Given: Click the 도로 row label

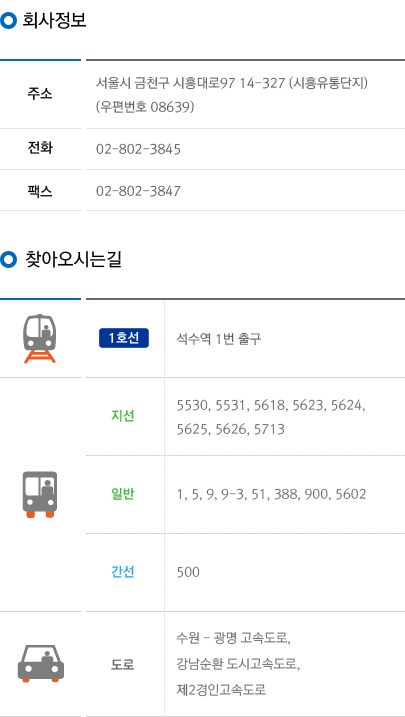Looking at the screenshot, I should [123, 664].
